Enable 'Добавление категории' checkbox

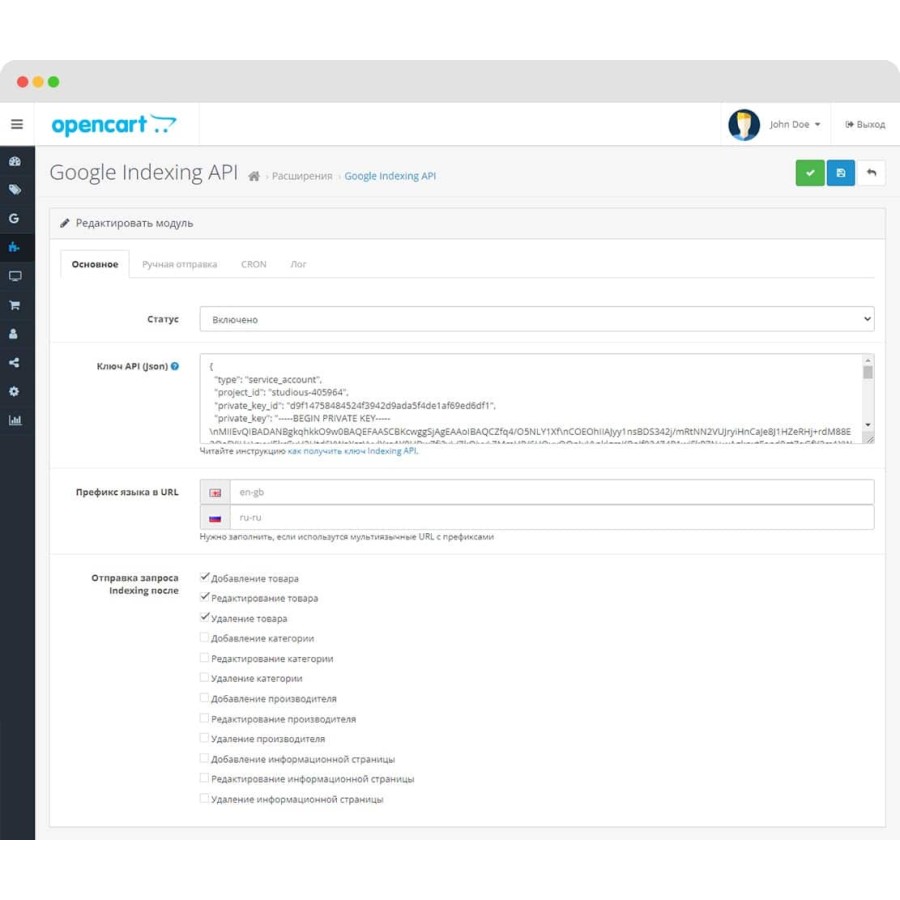204,637
